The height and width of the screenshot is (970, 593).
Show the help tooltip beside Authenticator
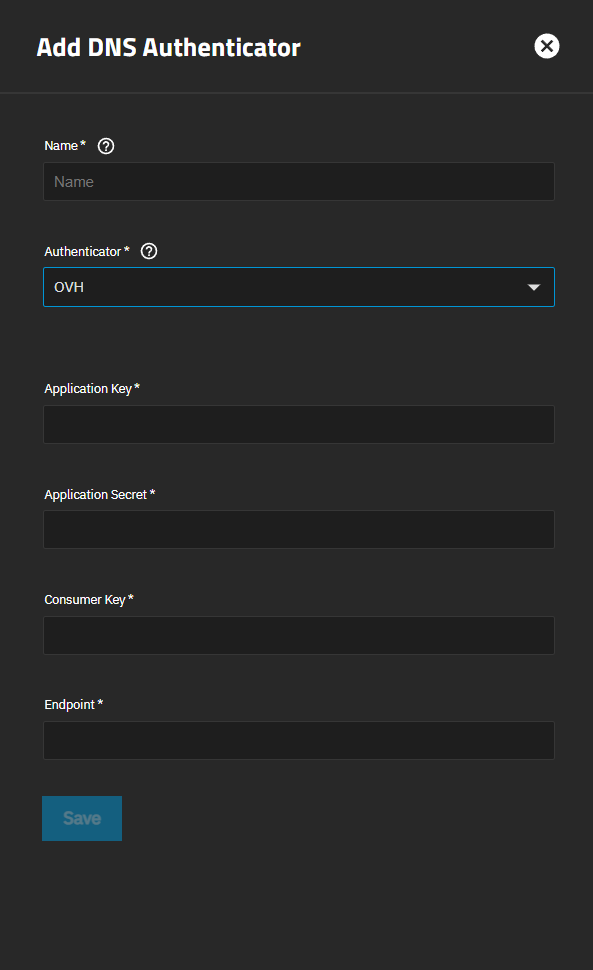[149, 251]
